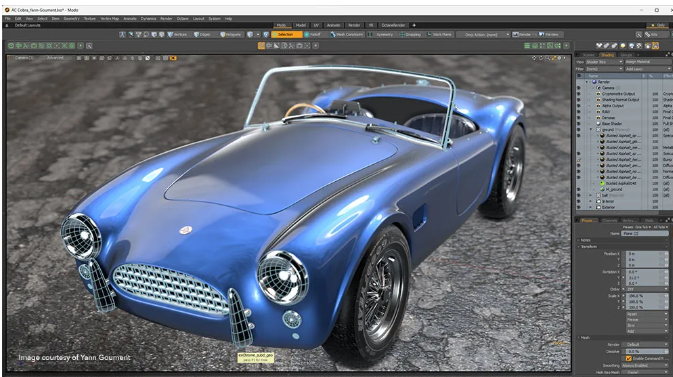Click the viewport pan arrows icon
Screen dimensions: 673x377
click(534, 58)
